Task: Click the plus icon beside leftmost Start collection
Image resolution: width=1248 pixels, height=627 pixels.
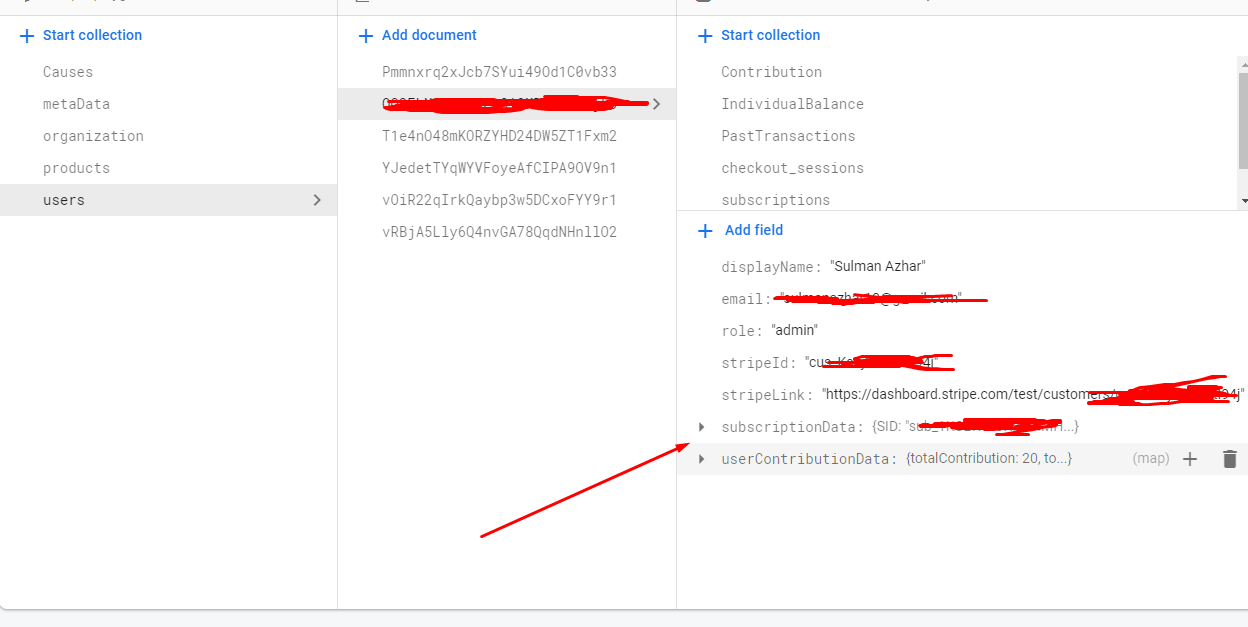Action: (x=24, y=35)
